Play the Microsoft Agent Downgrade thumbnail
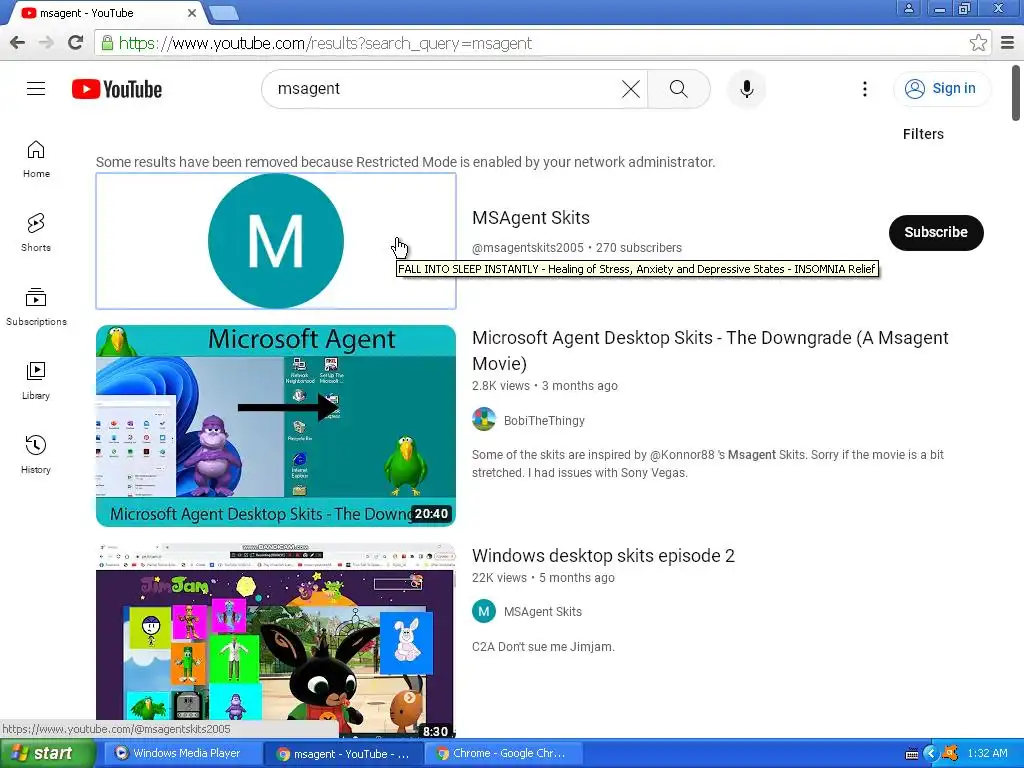1024x768 pixels. pyautogui.click(x=276, y=426)
